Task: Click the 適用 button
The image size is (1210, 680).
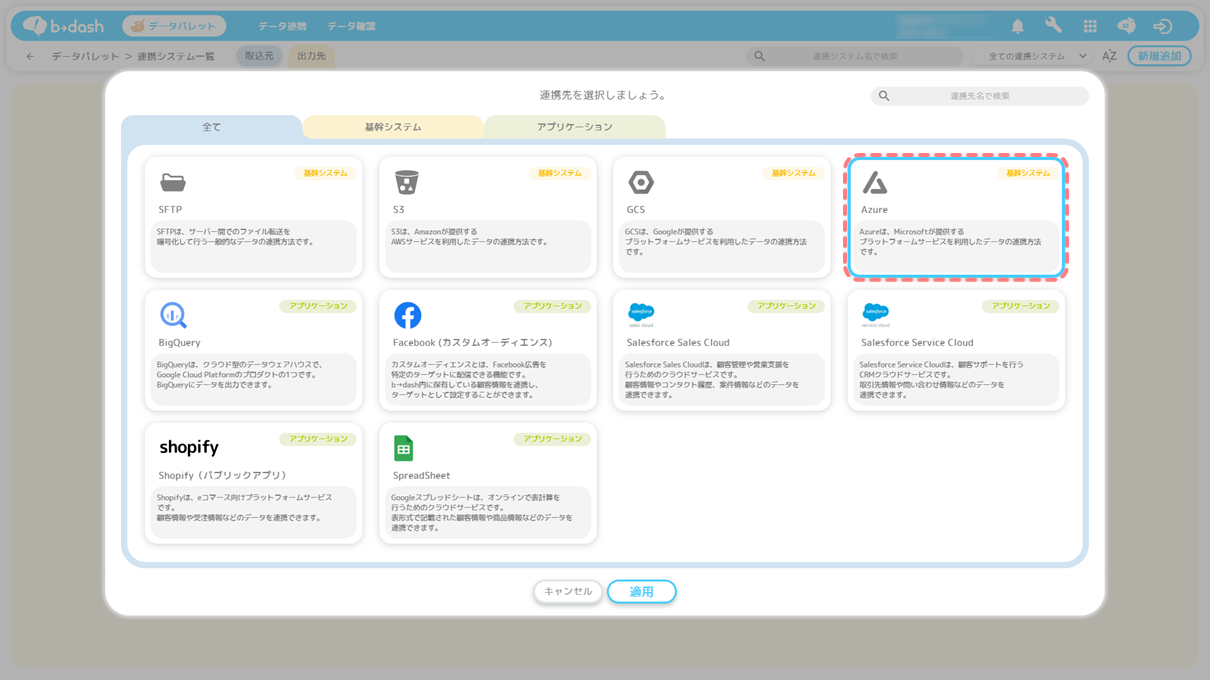Action: click(x=642, y=592)
